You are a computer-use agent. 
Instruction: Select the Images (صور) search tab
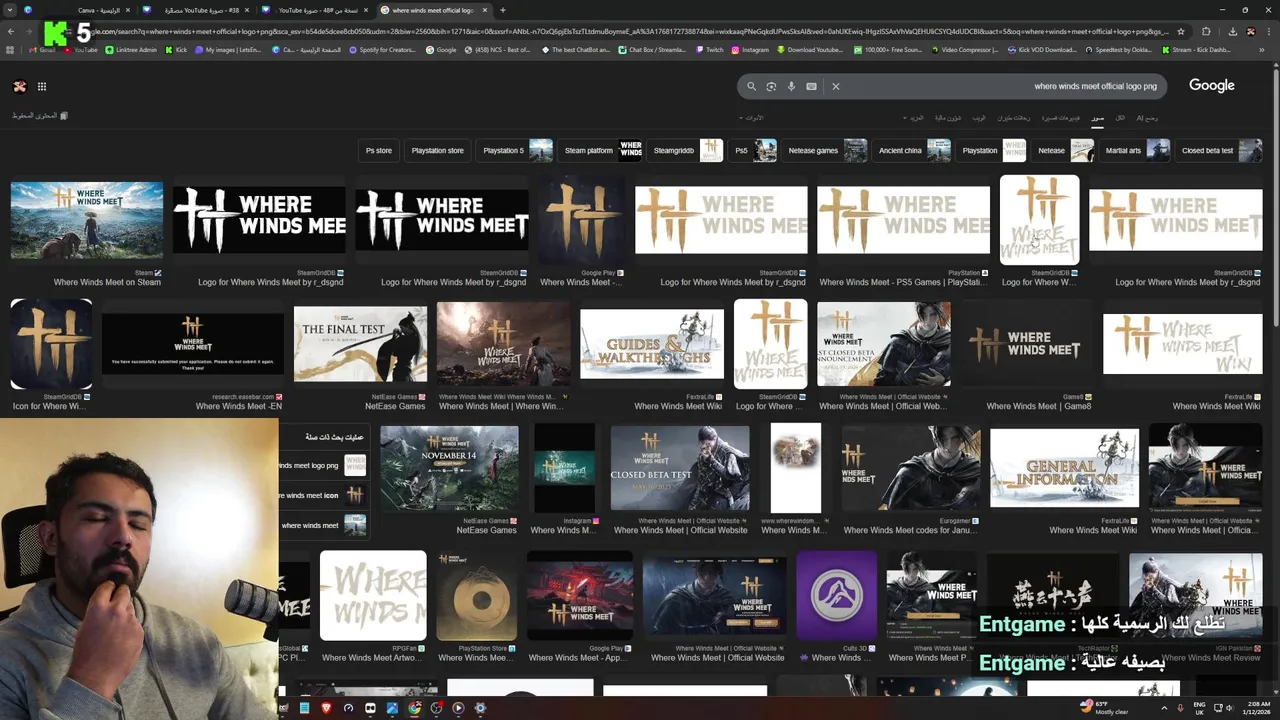(1097, 118)
